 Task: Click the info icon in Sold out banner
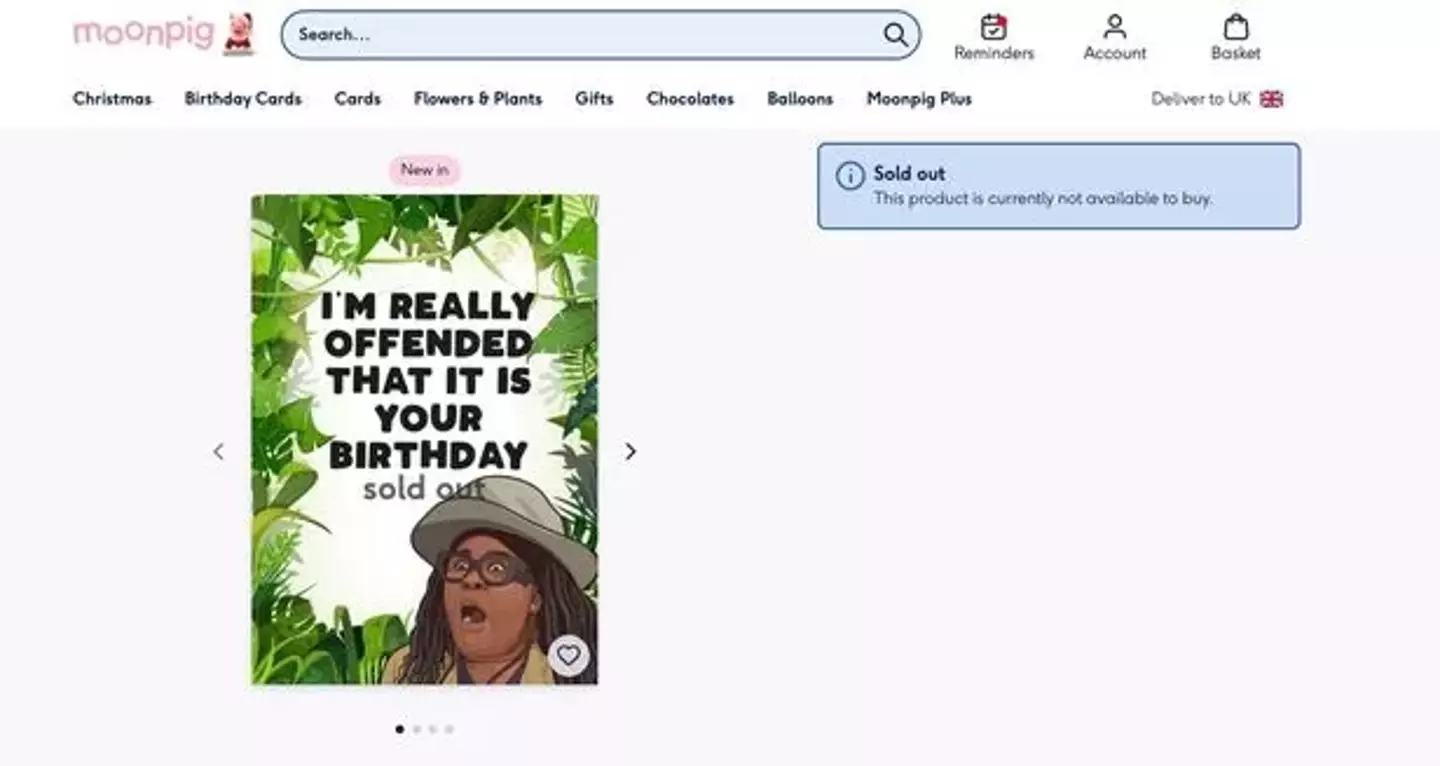[x=850, y=176]
